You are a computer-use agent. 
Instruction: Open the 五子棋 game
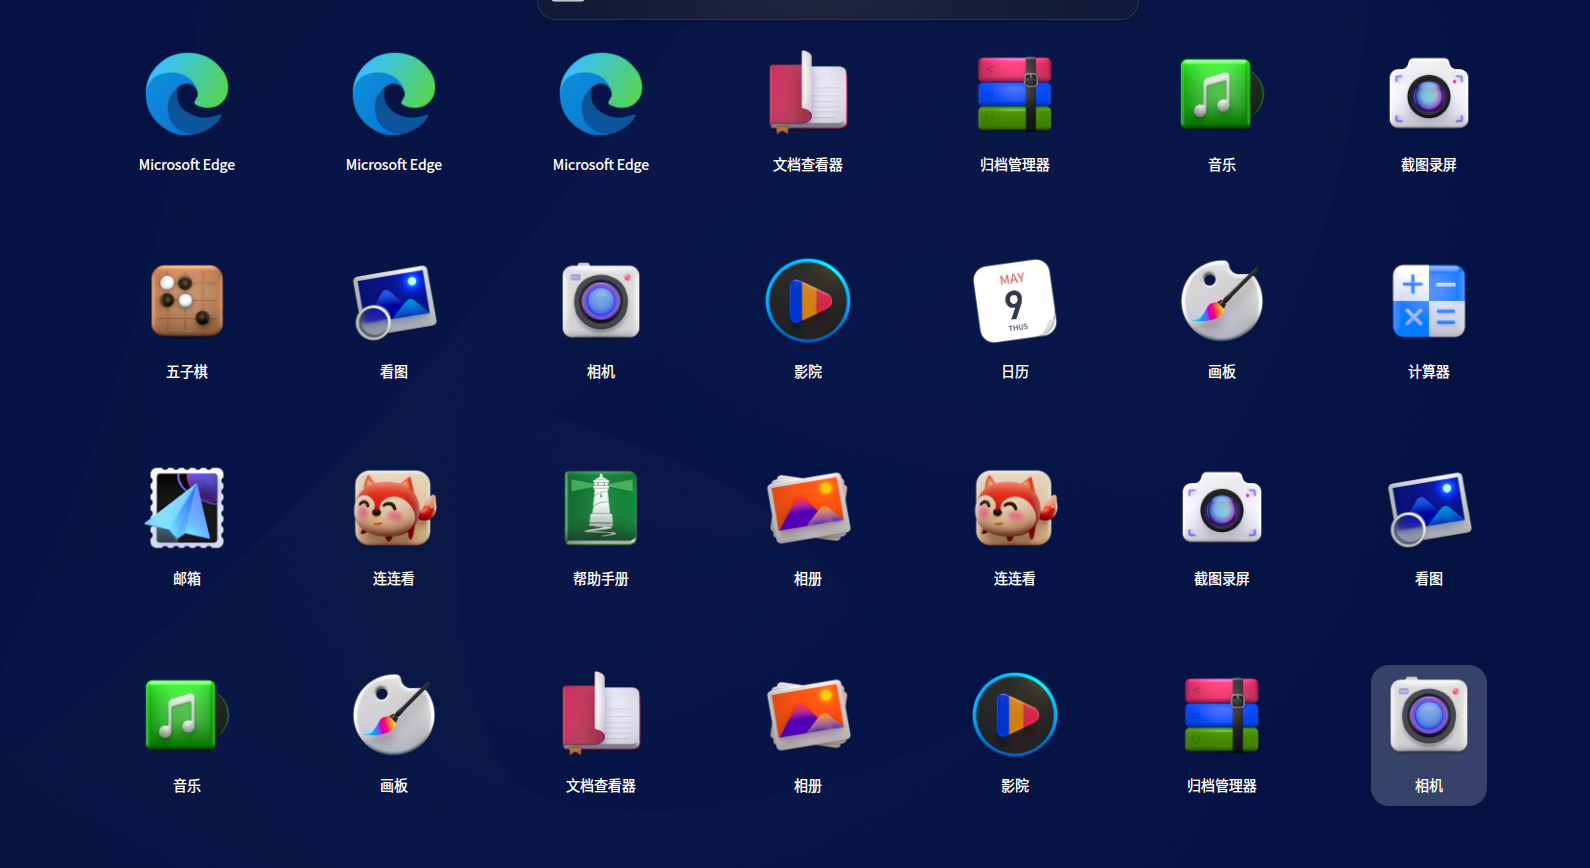pos(187,301)
